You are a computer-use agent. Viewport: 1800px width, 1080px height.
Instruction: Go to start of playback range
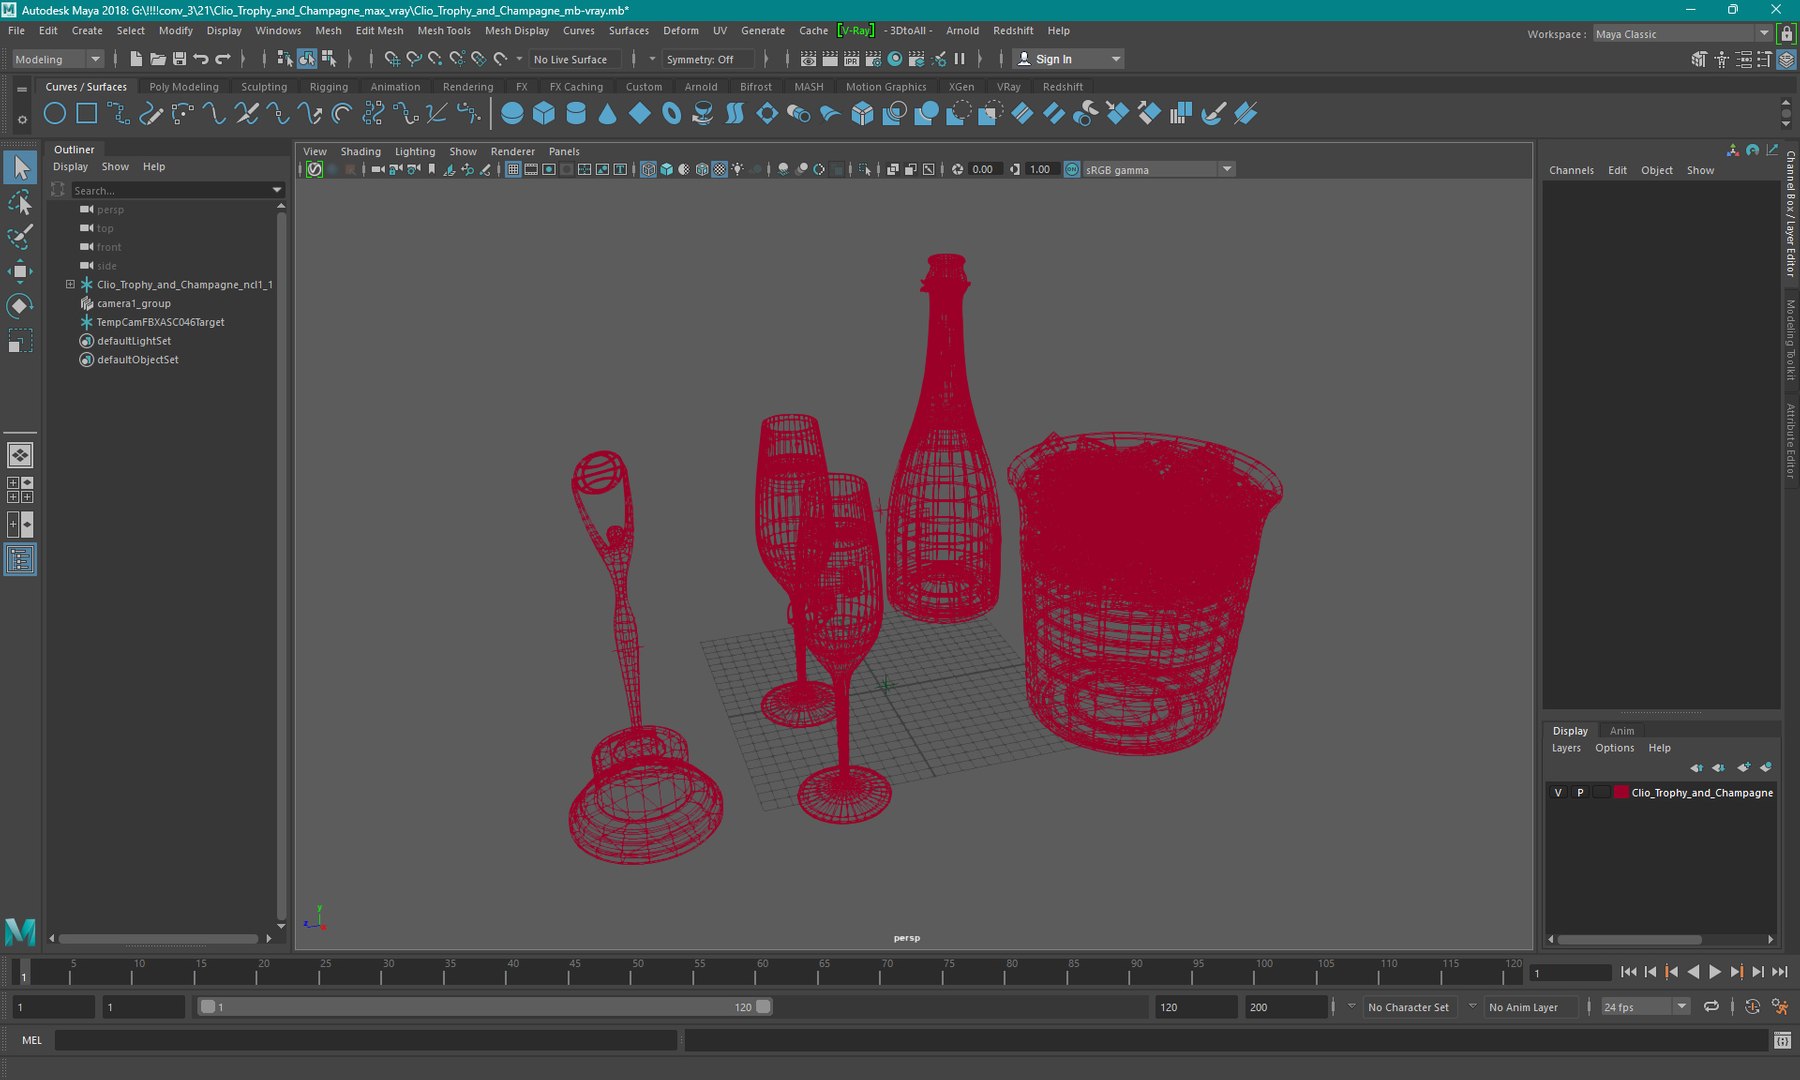pos(1628,972)
